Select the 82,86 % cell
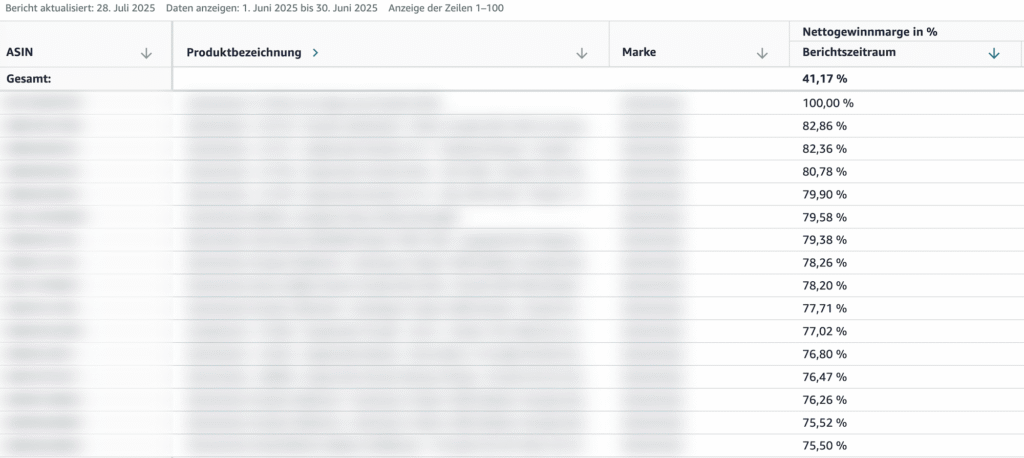This screenshot has height=458, width=1024. pyautogui.click(x=824, y=125)
